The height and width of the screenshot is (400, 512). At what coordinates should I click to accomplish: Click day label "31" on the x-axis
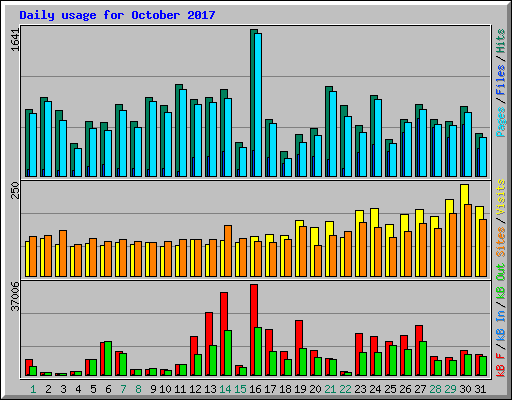point(480,389)
